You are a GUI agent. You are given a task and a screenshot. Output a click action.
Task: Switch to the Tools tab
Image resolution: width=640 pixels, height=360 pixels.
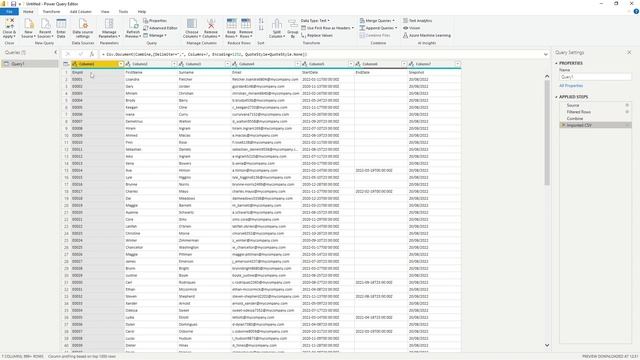point(123,12)
